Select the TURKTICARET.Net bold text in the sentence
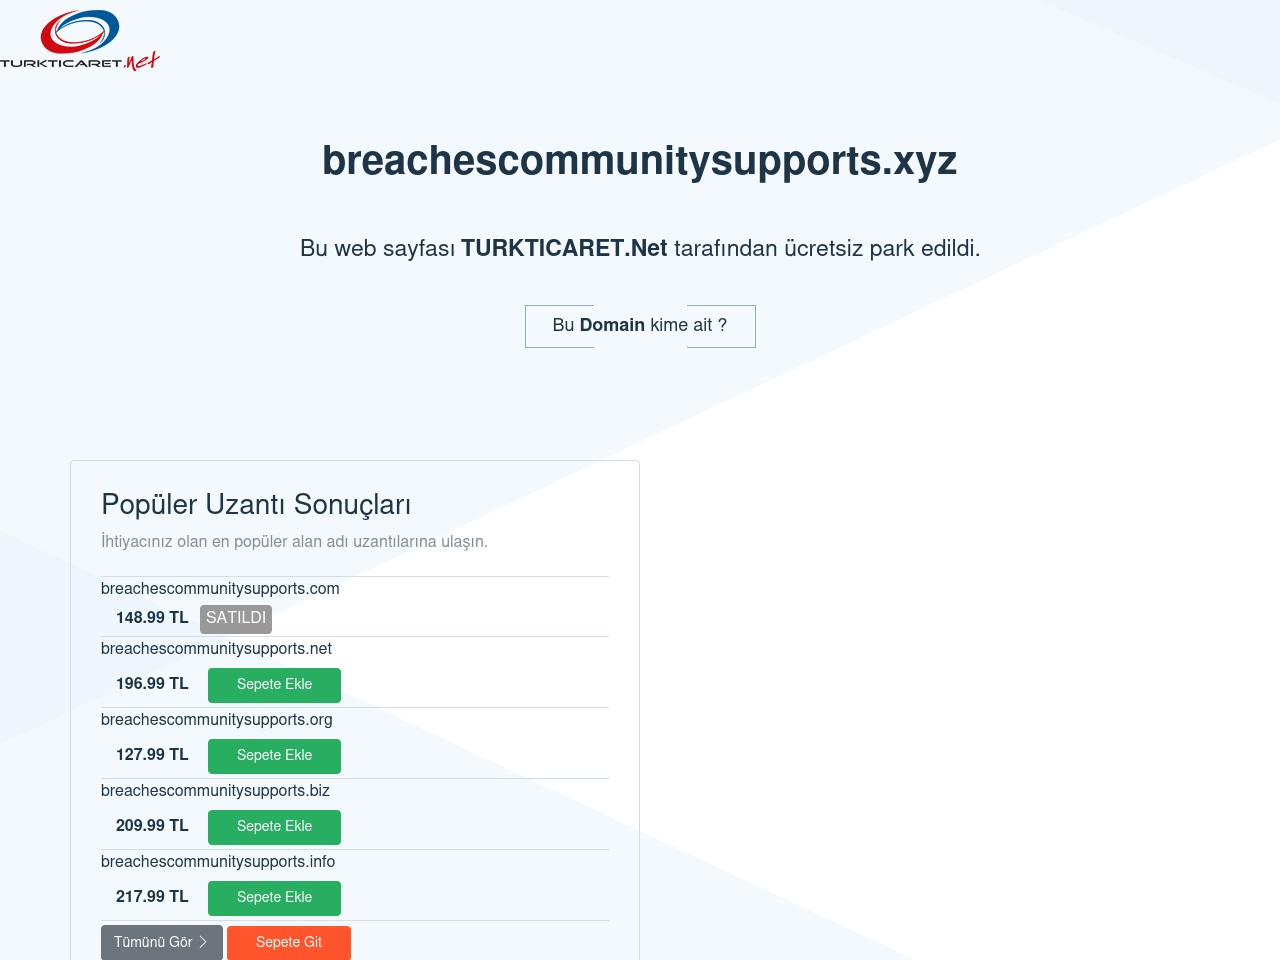 point(564,248)
